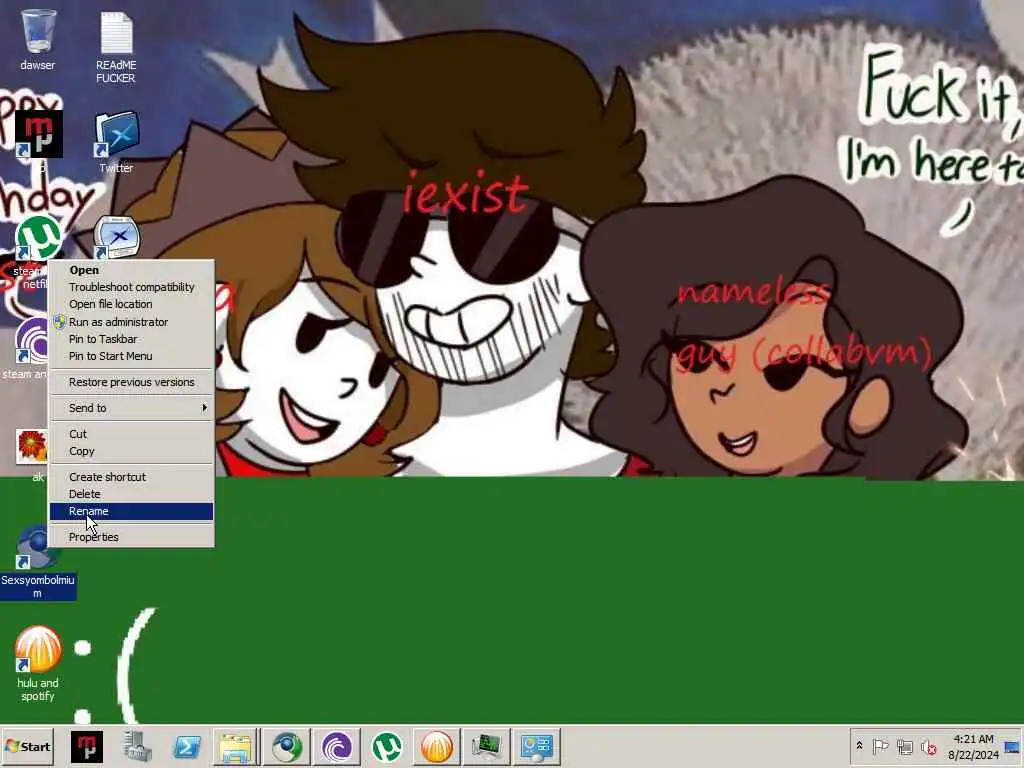The height and width of the screenshot is (768, 1024).
Task: Open the Start menu
Action: (x=27, y=746)
